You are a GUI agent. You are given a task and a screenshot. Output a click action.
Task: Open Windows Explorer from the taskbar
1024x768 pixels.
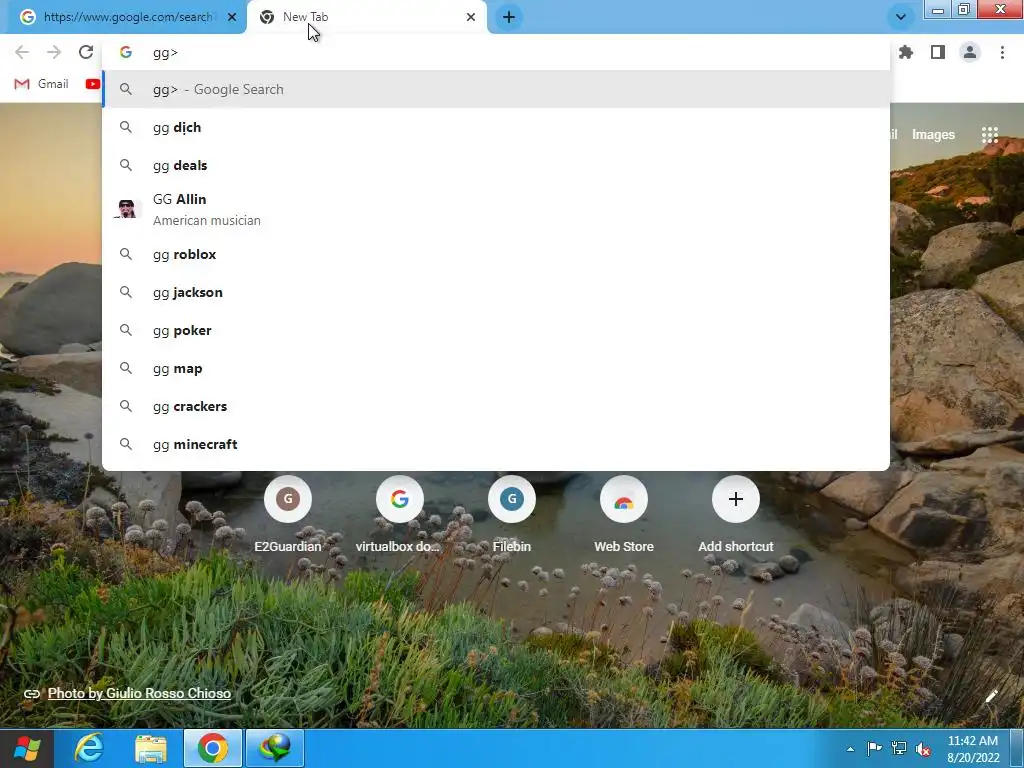(151, 748)
